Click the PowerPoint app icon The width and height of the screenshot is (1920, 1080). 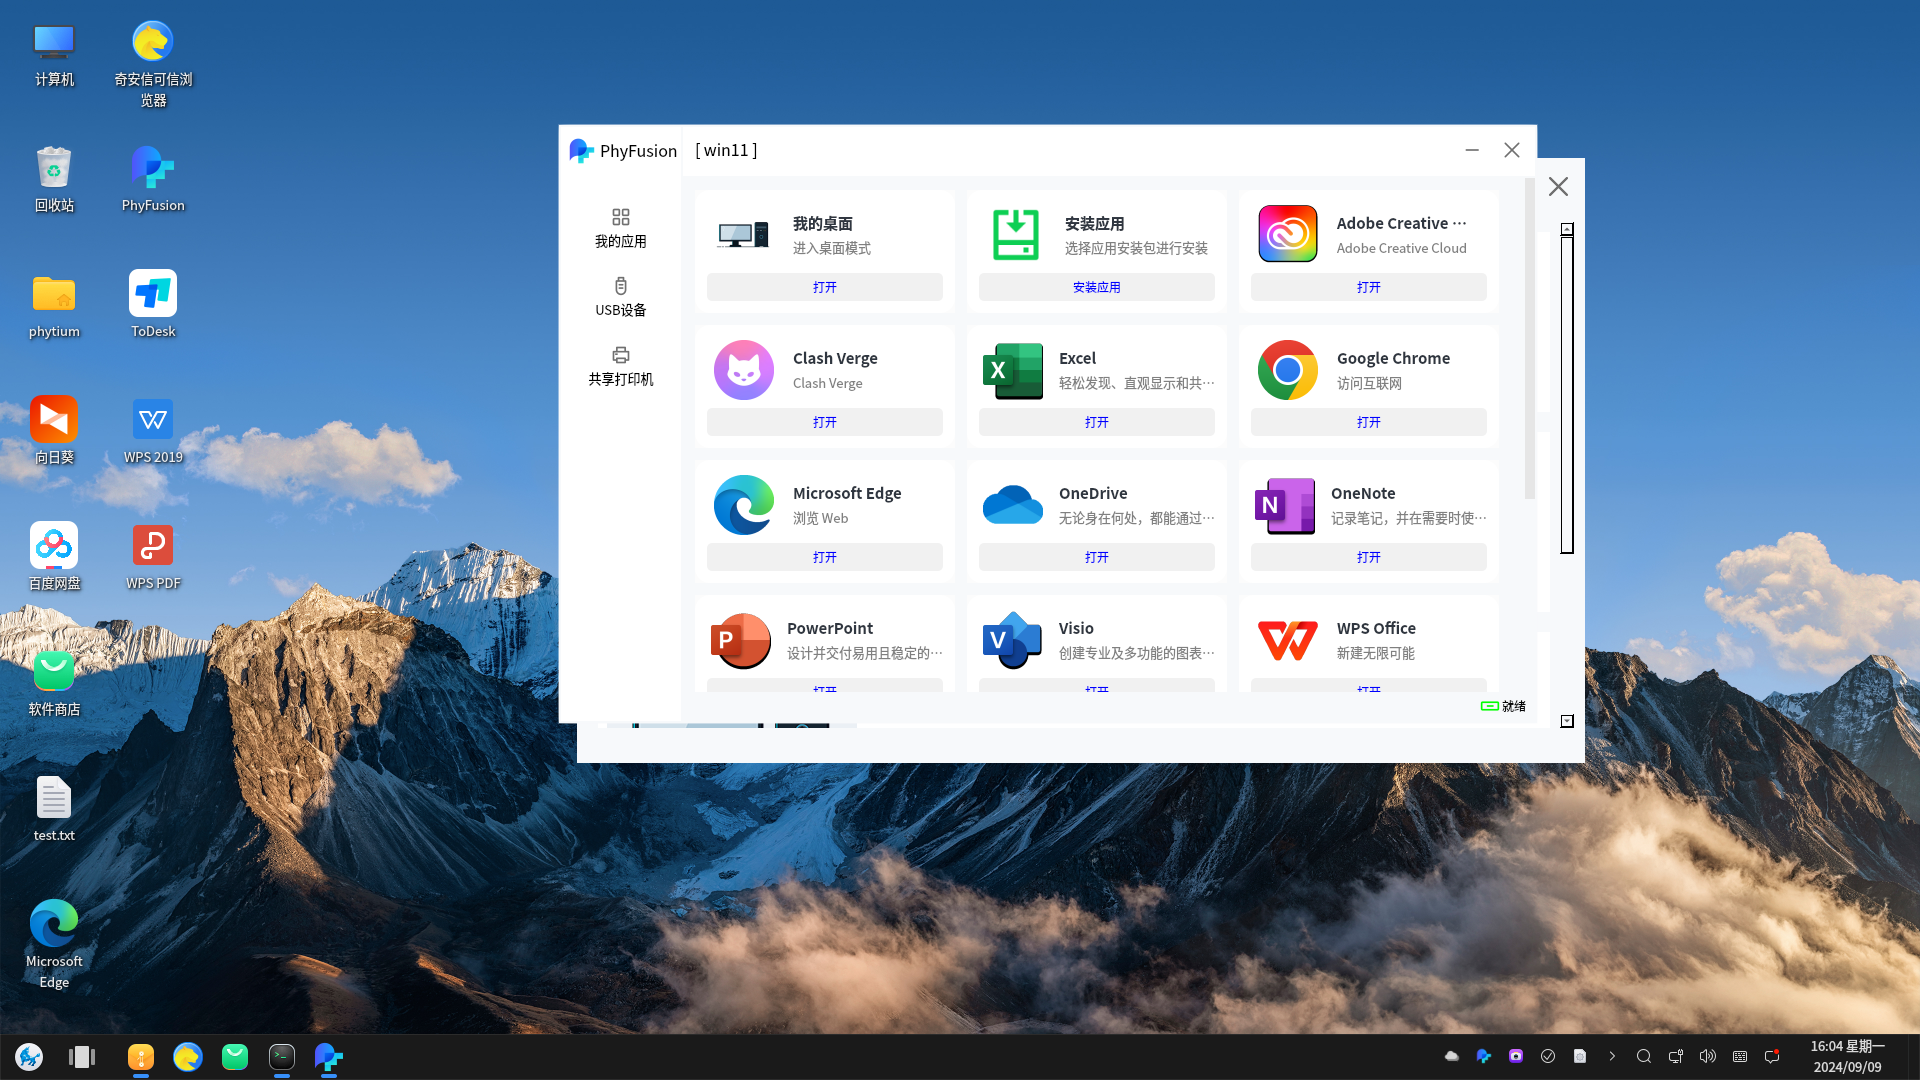741,640
